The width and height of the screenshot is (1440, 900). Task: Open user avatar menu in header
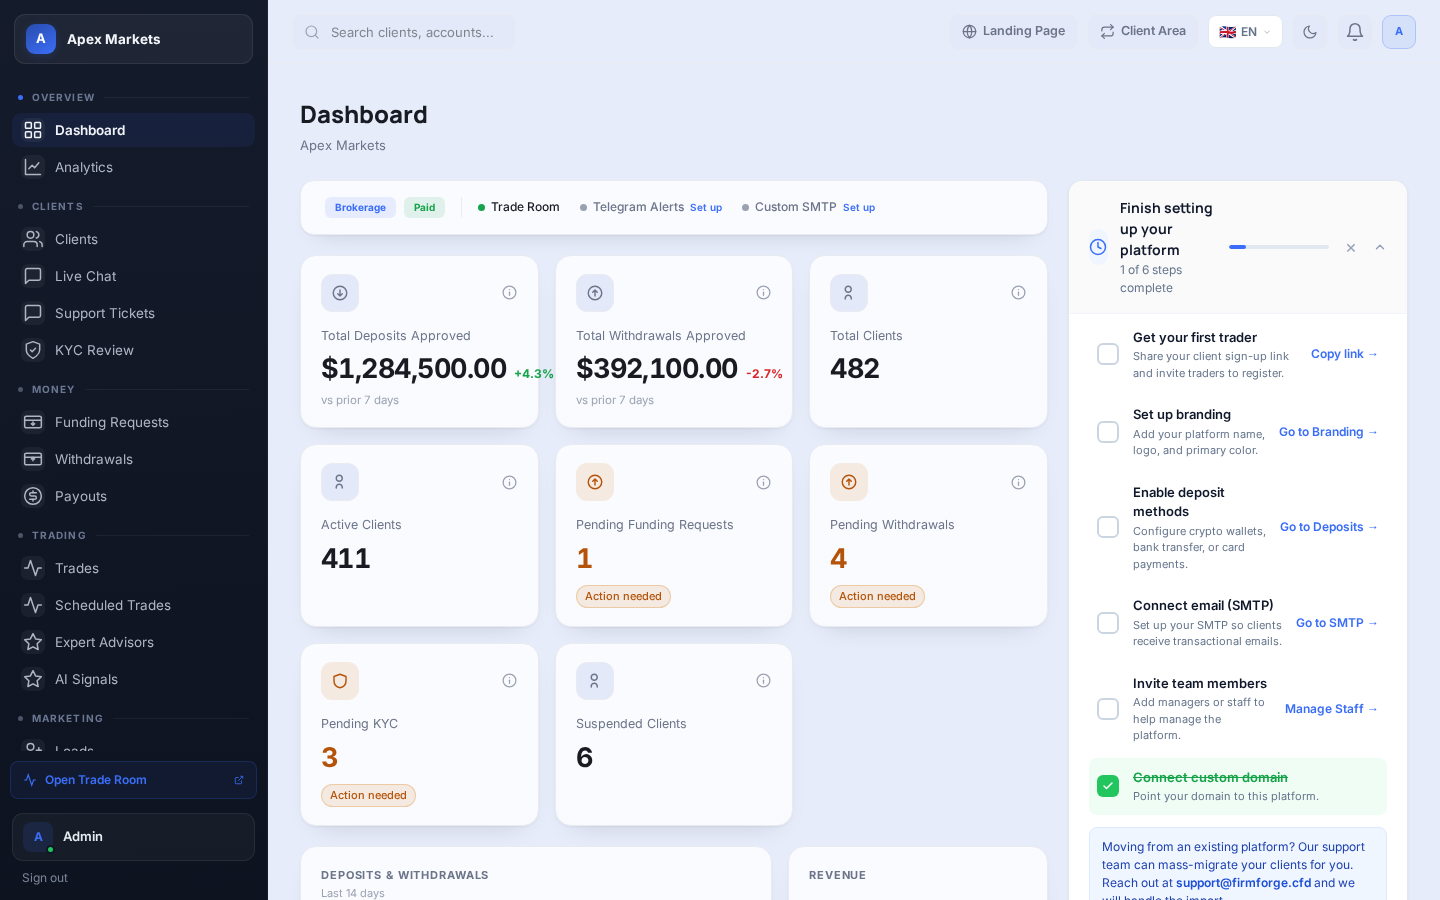tap(1399, 32)
